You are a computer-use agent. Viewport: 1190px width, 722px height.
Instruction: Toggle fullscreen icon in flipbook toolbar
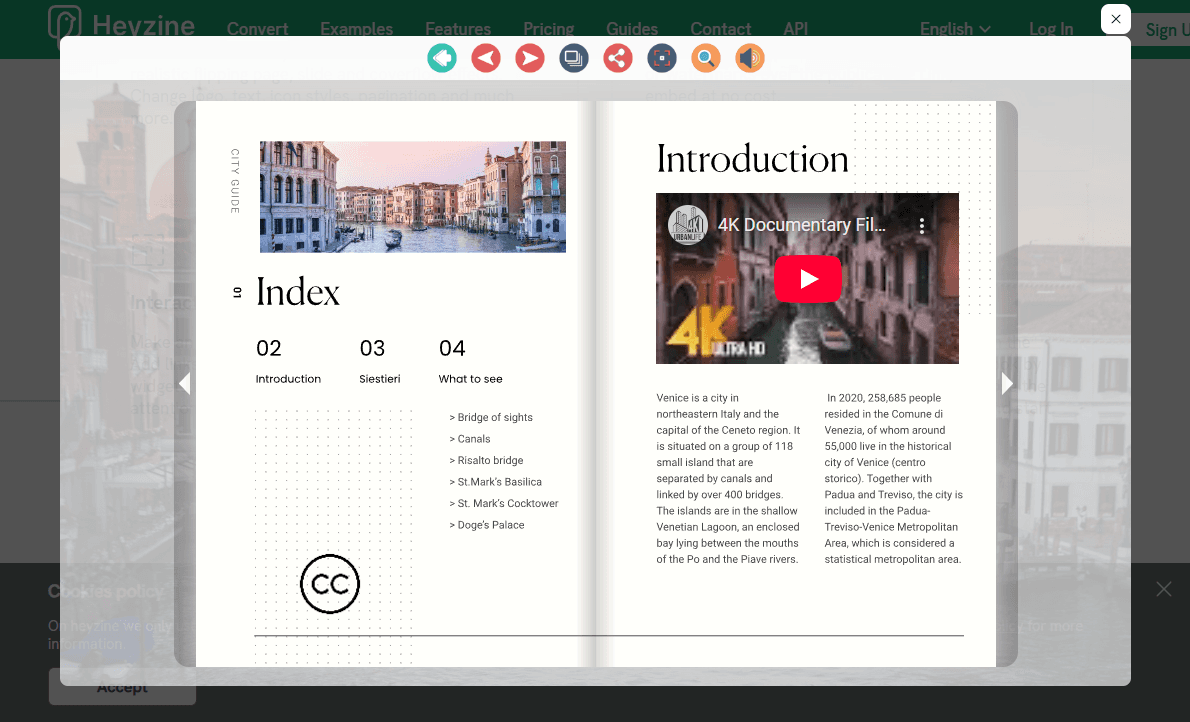tap(662, 58)
